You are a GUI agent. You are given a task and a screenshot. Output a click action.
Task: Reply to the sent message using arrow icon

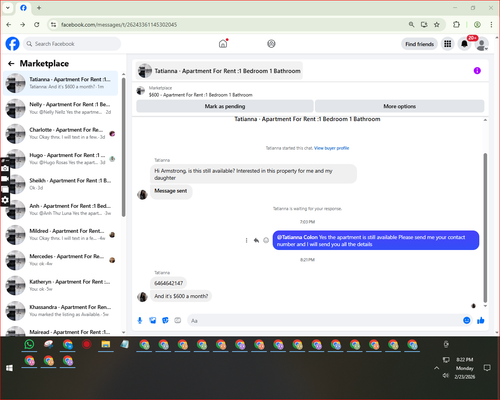click(256, 240)
